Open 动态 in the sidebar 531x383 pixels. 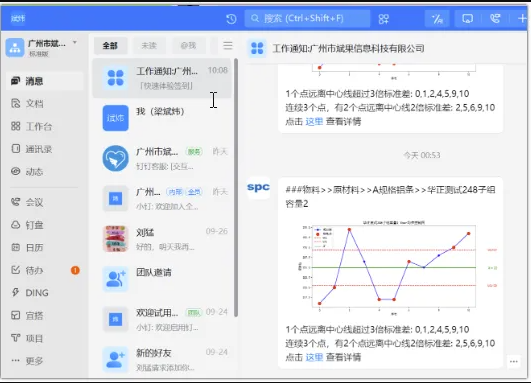44,172
